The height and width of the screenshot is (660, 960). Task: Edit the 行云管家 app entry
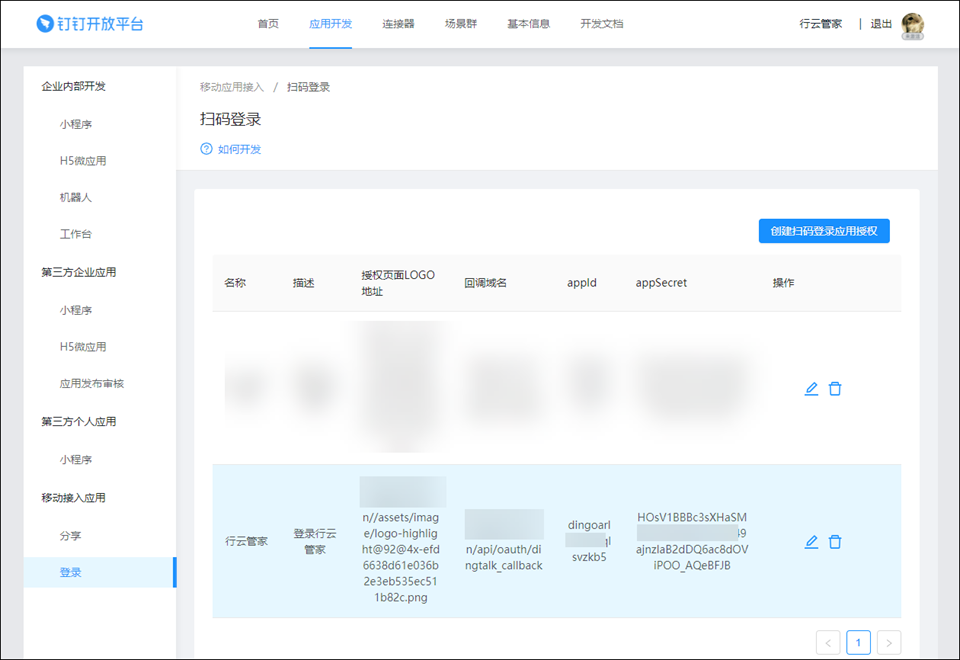(811, 542)
